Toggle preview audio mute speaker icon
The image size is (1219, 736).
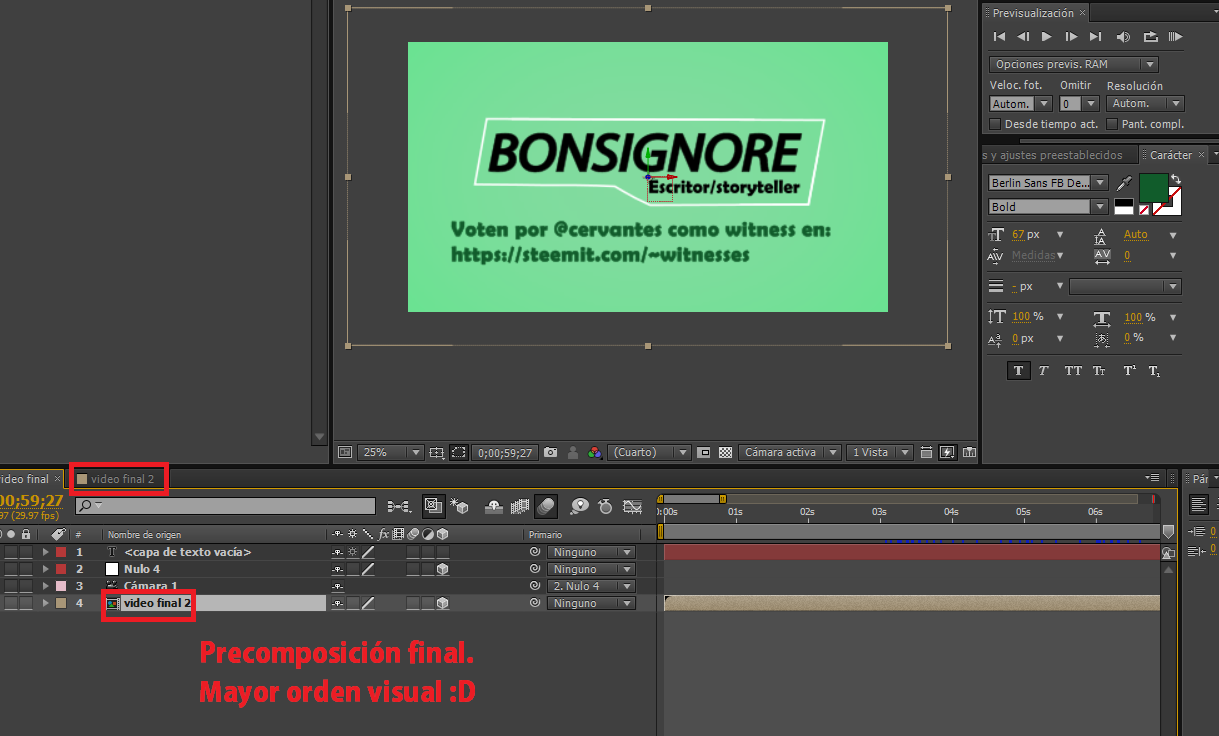click(1123, 37)
